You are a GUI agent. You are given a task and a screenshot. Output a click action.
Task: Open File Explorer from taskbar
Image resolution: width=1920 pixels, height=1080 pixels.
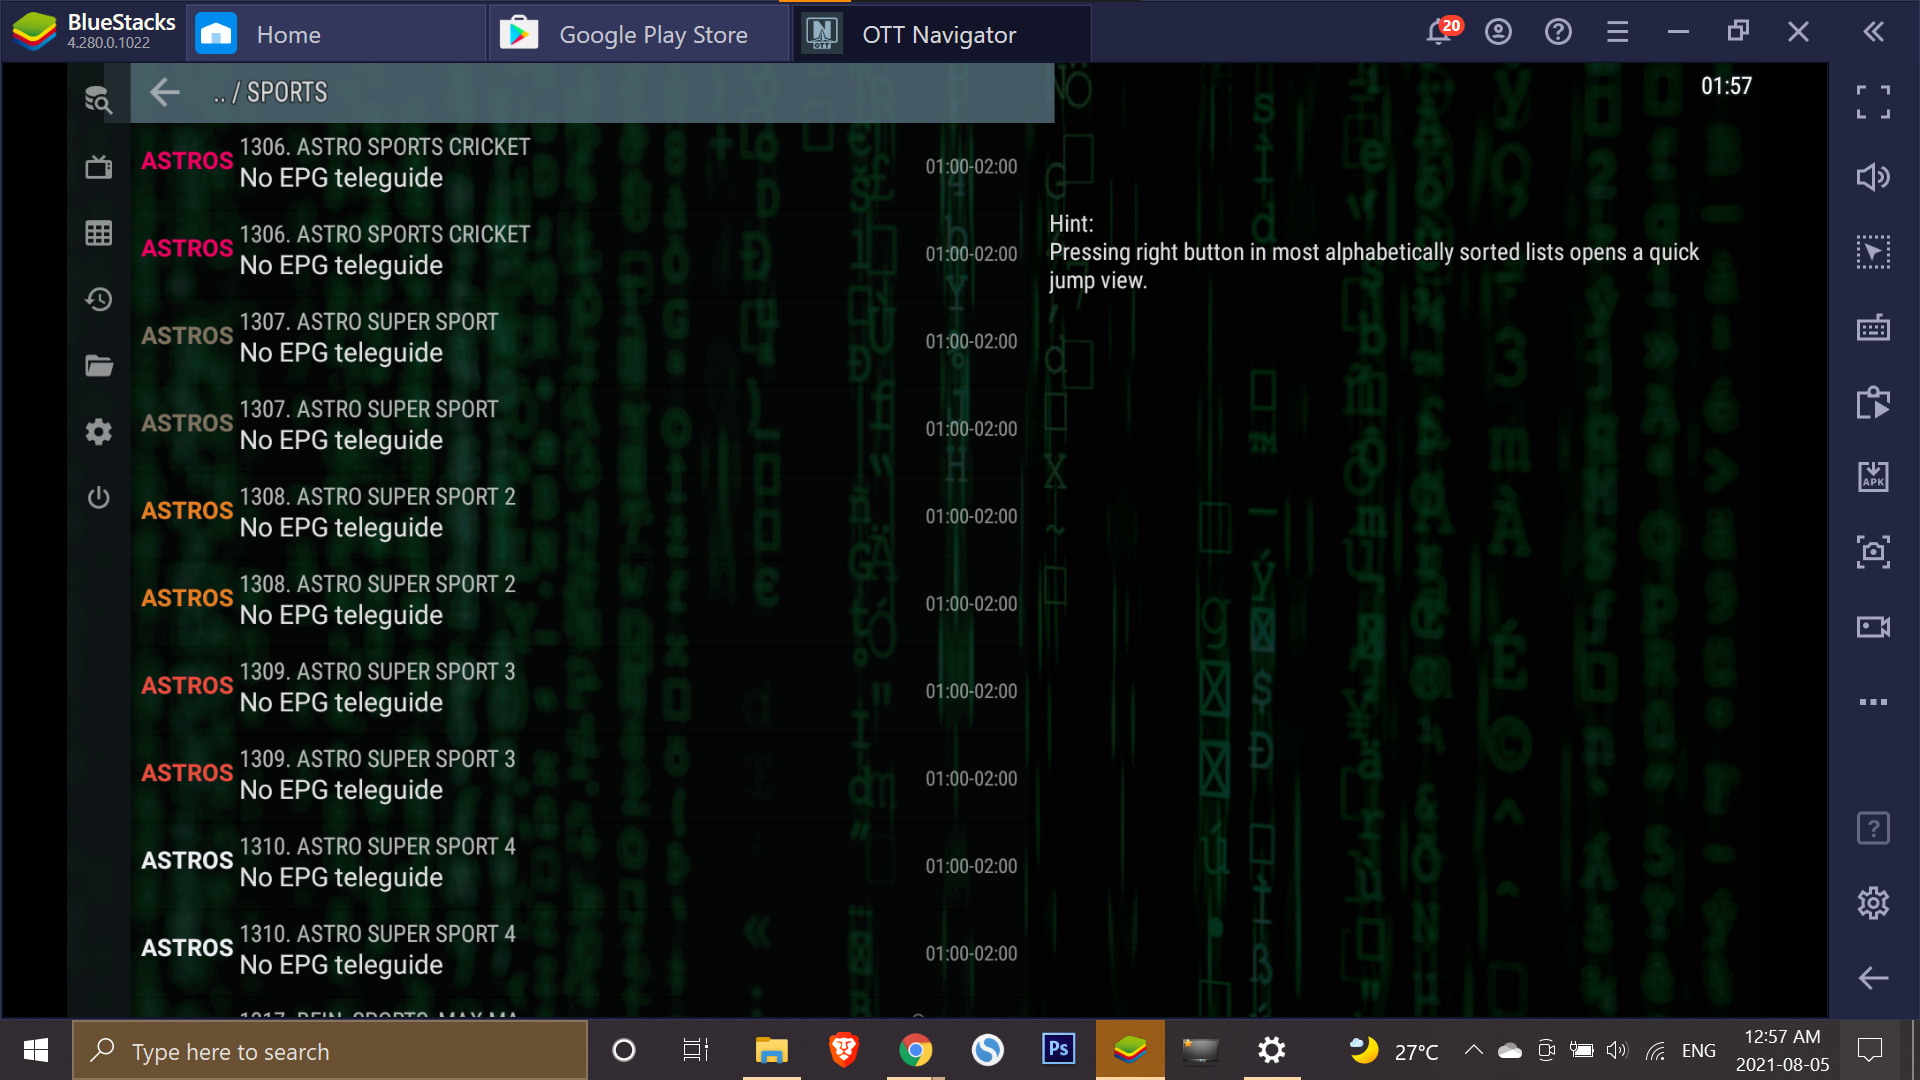tap(771, 1050)
